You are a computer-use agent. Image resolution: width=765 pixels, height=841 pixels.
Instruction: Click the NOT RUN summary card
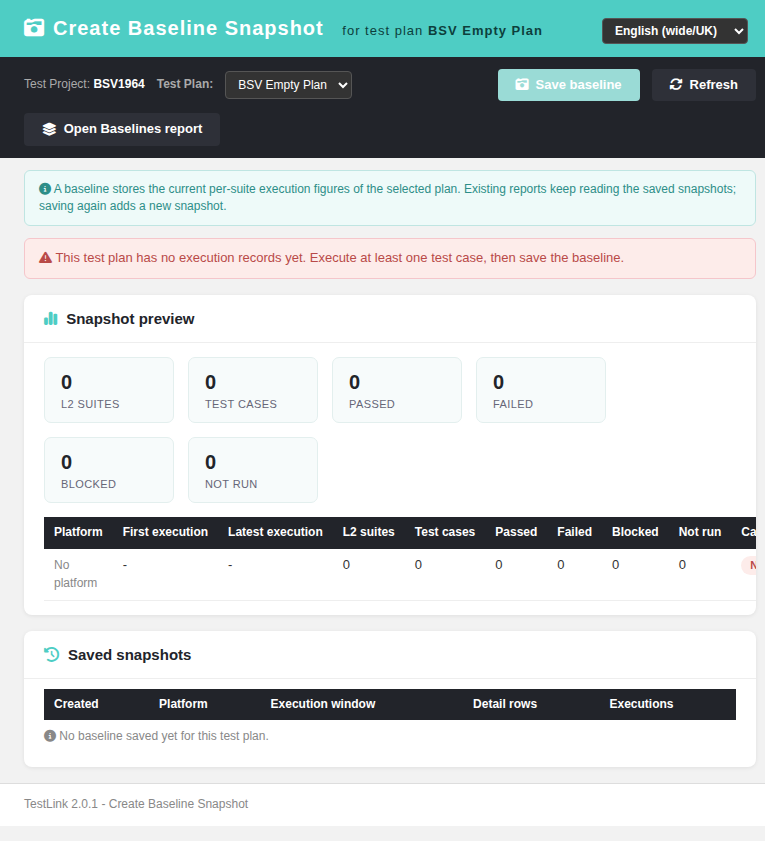coord(253,470)
